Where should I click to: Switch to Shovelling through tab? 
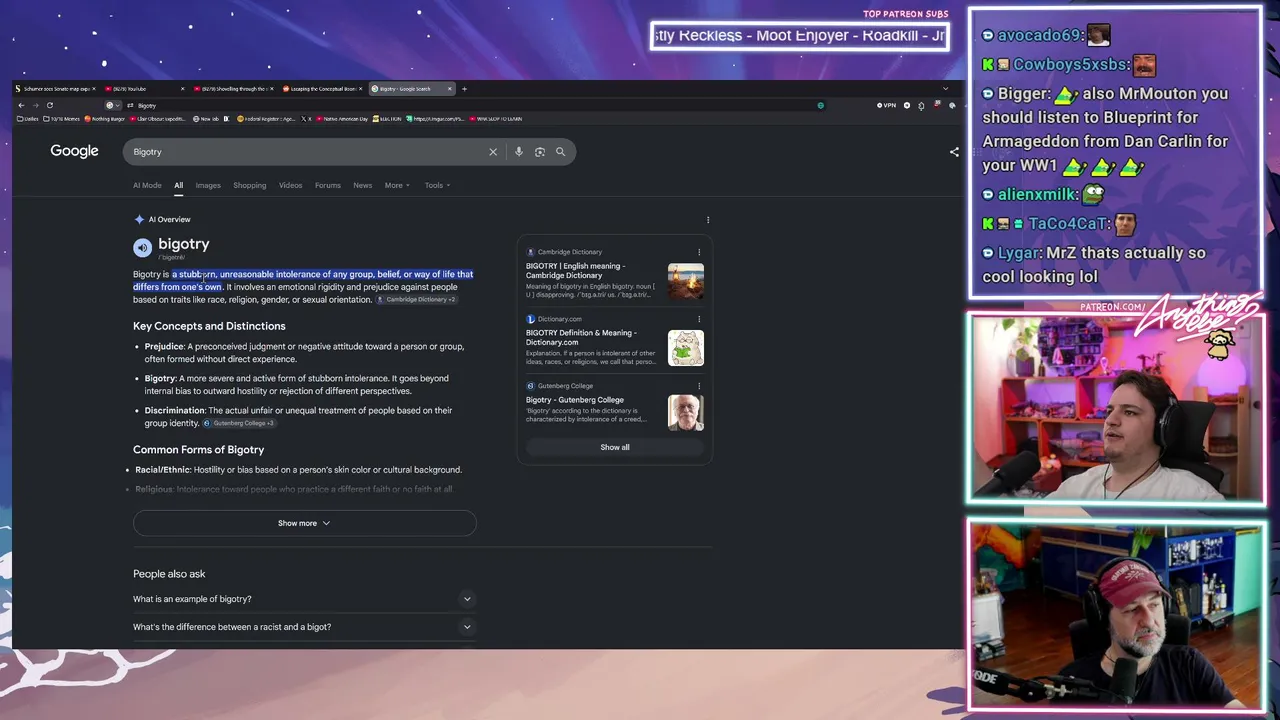pos(234,89)
